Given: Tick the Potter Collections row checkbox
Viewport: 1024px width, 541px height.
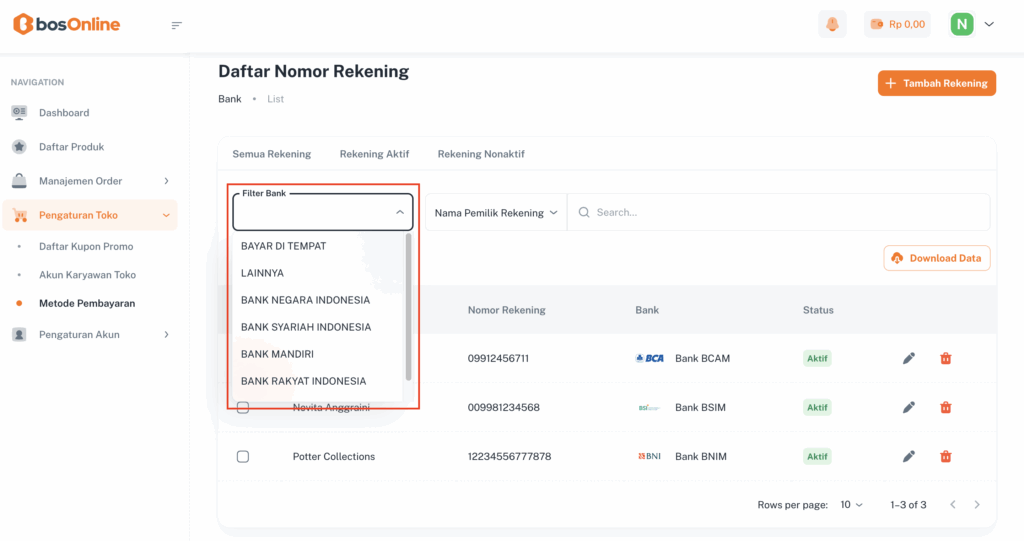Looking at the screenshot, I should [x=243, y=456].
